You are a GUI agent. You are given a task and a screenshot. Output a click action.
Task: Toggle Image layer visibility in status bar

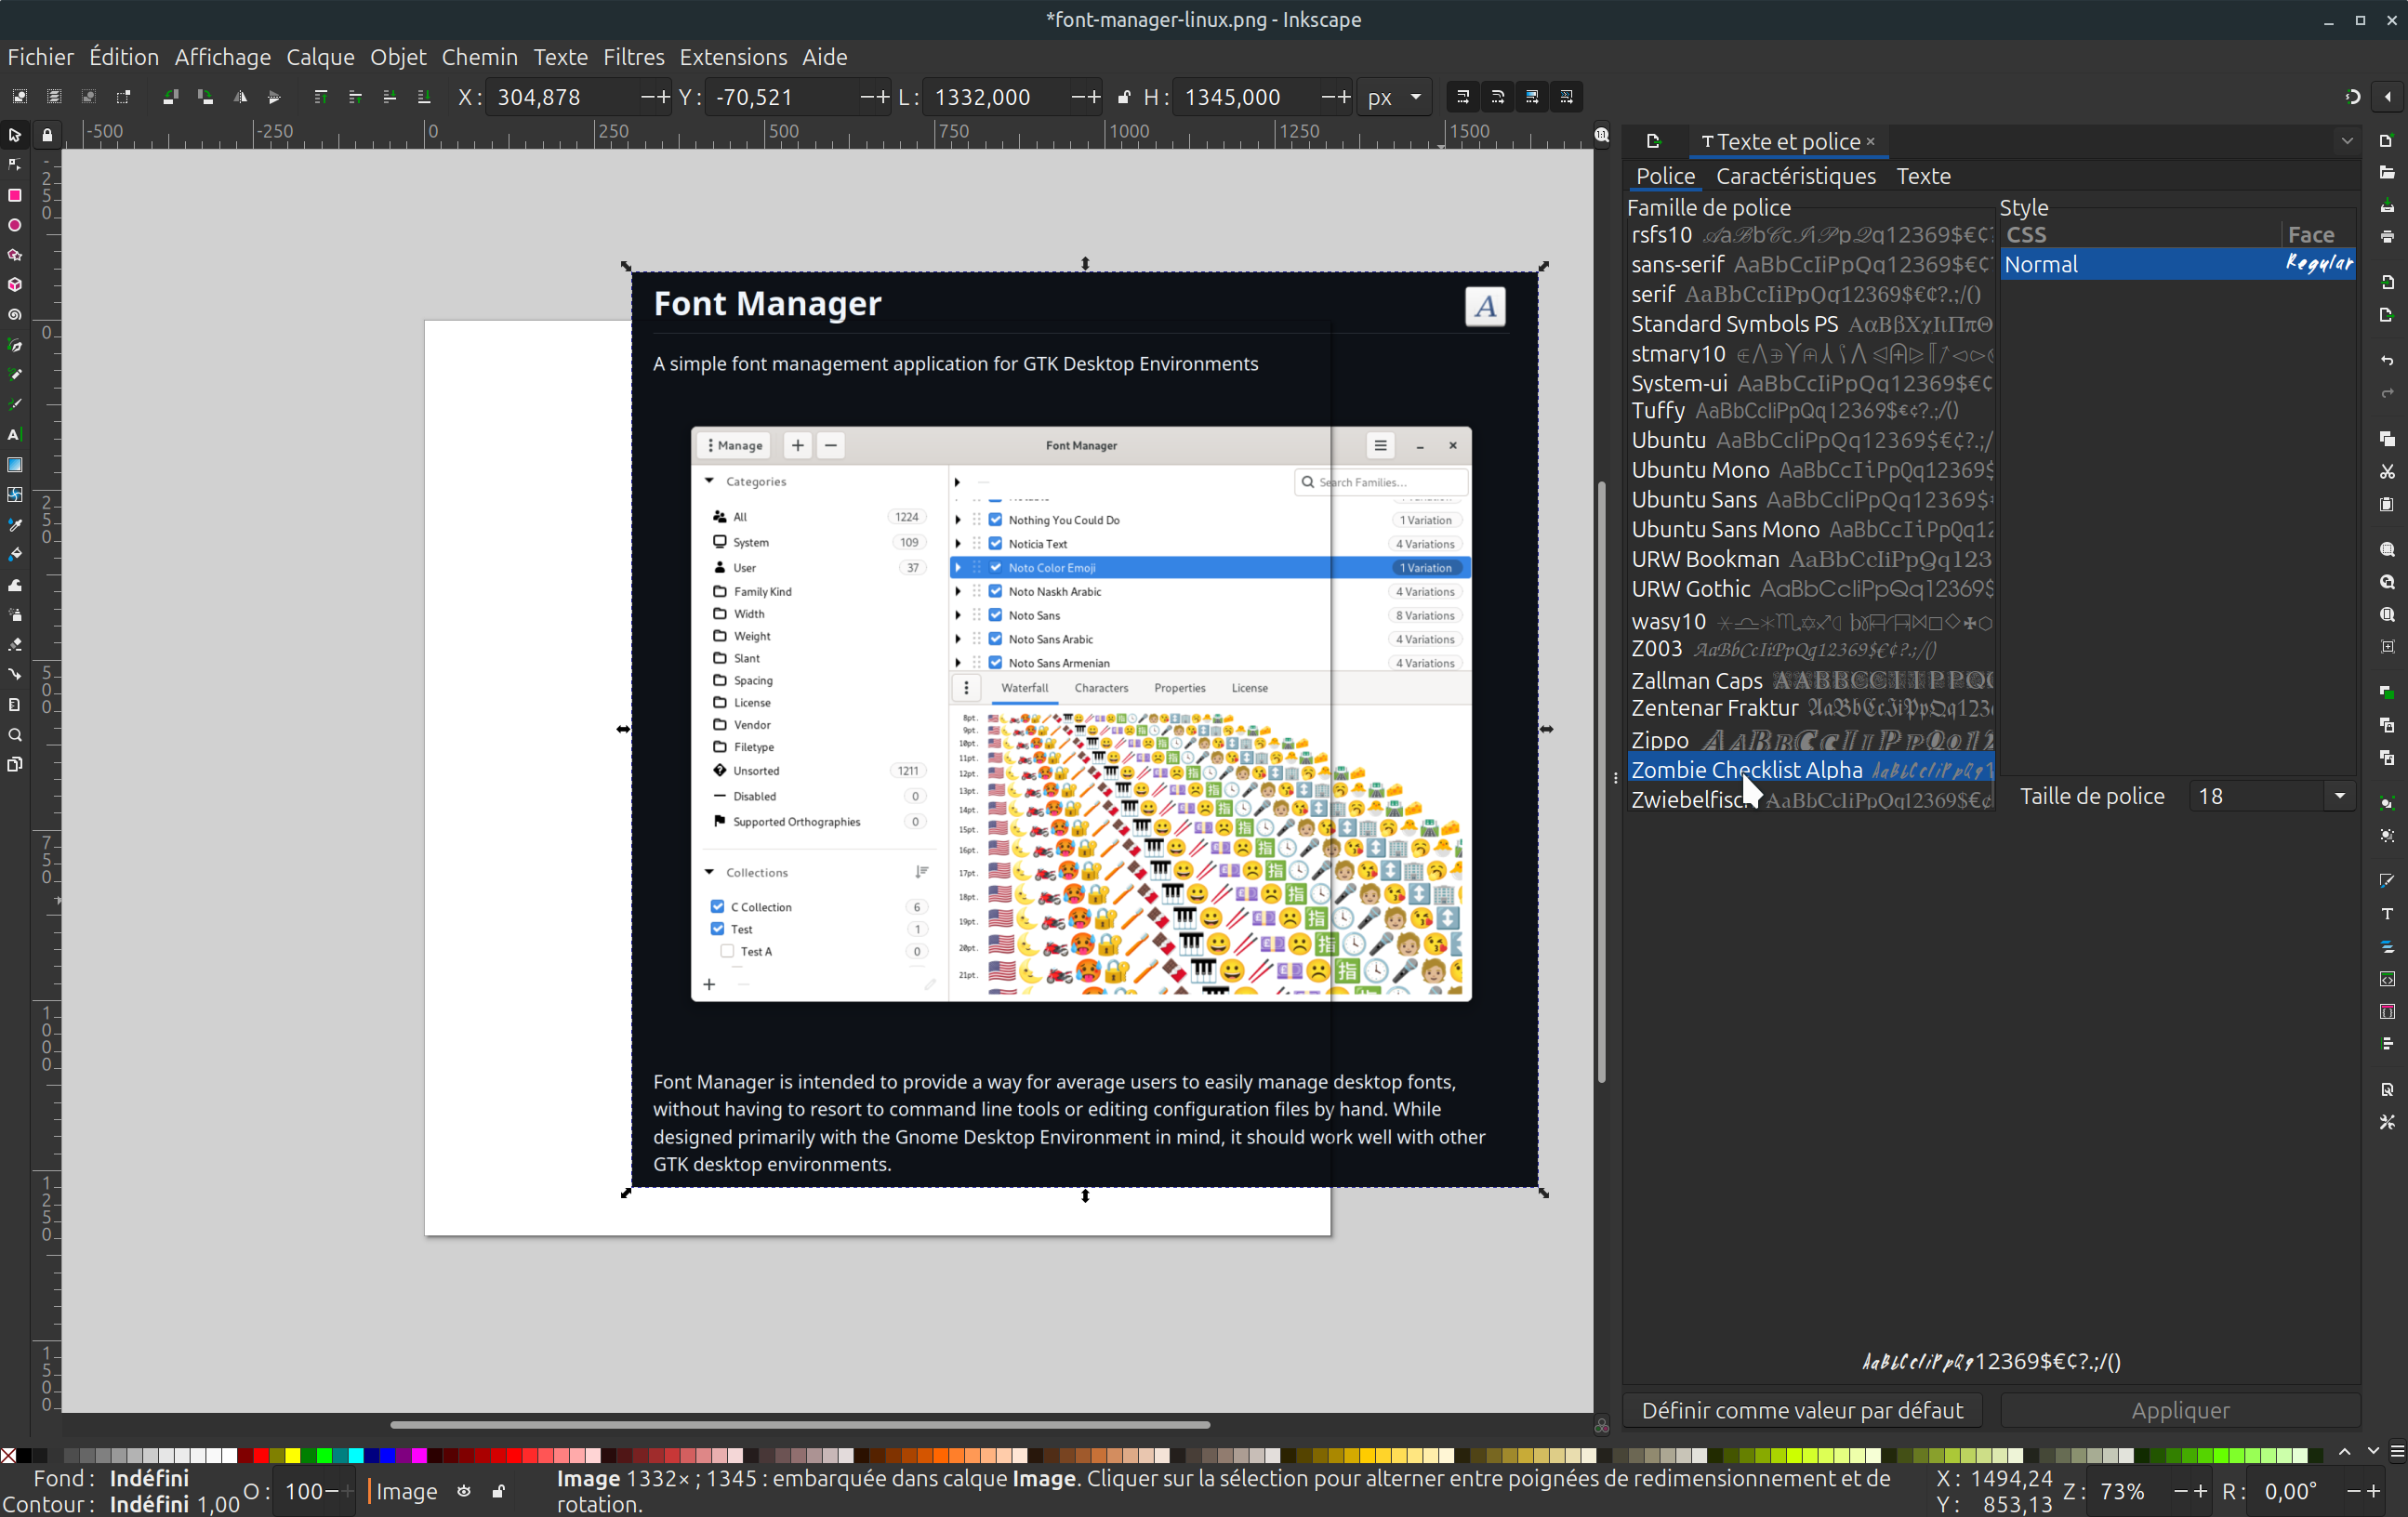[x=464, y=1491]
